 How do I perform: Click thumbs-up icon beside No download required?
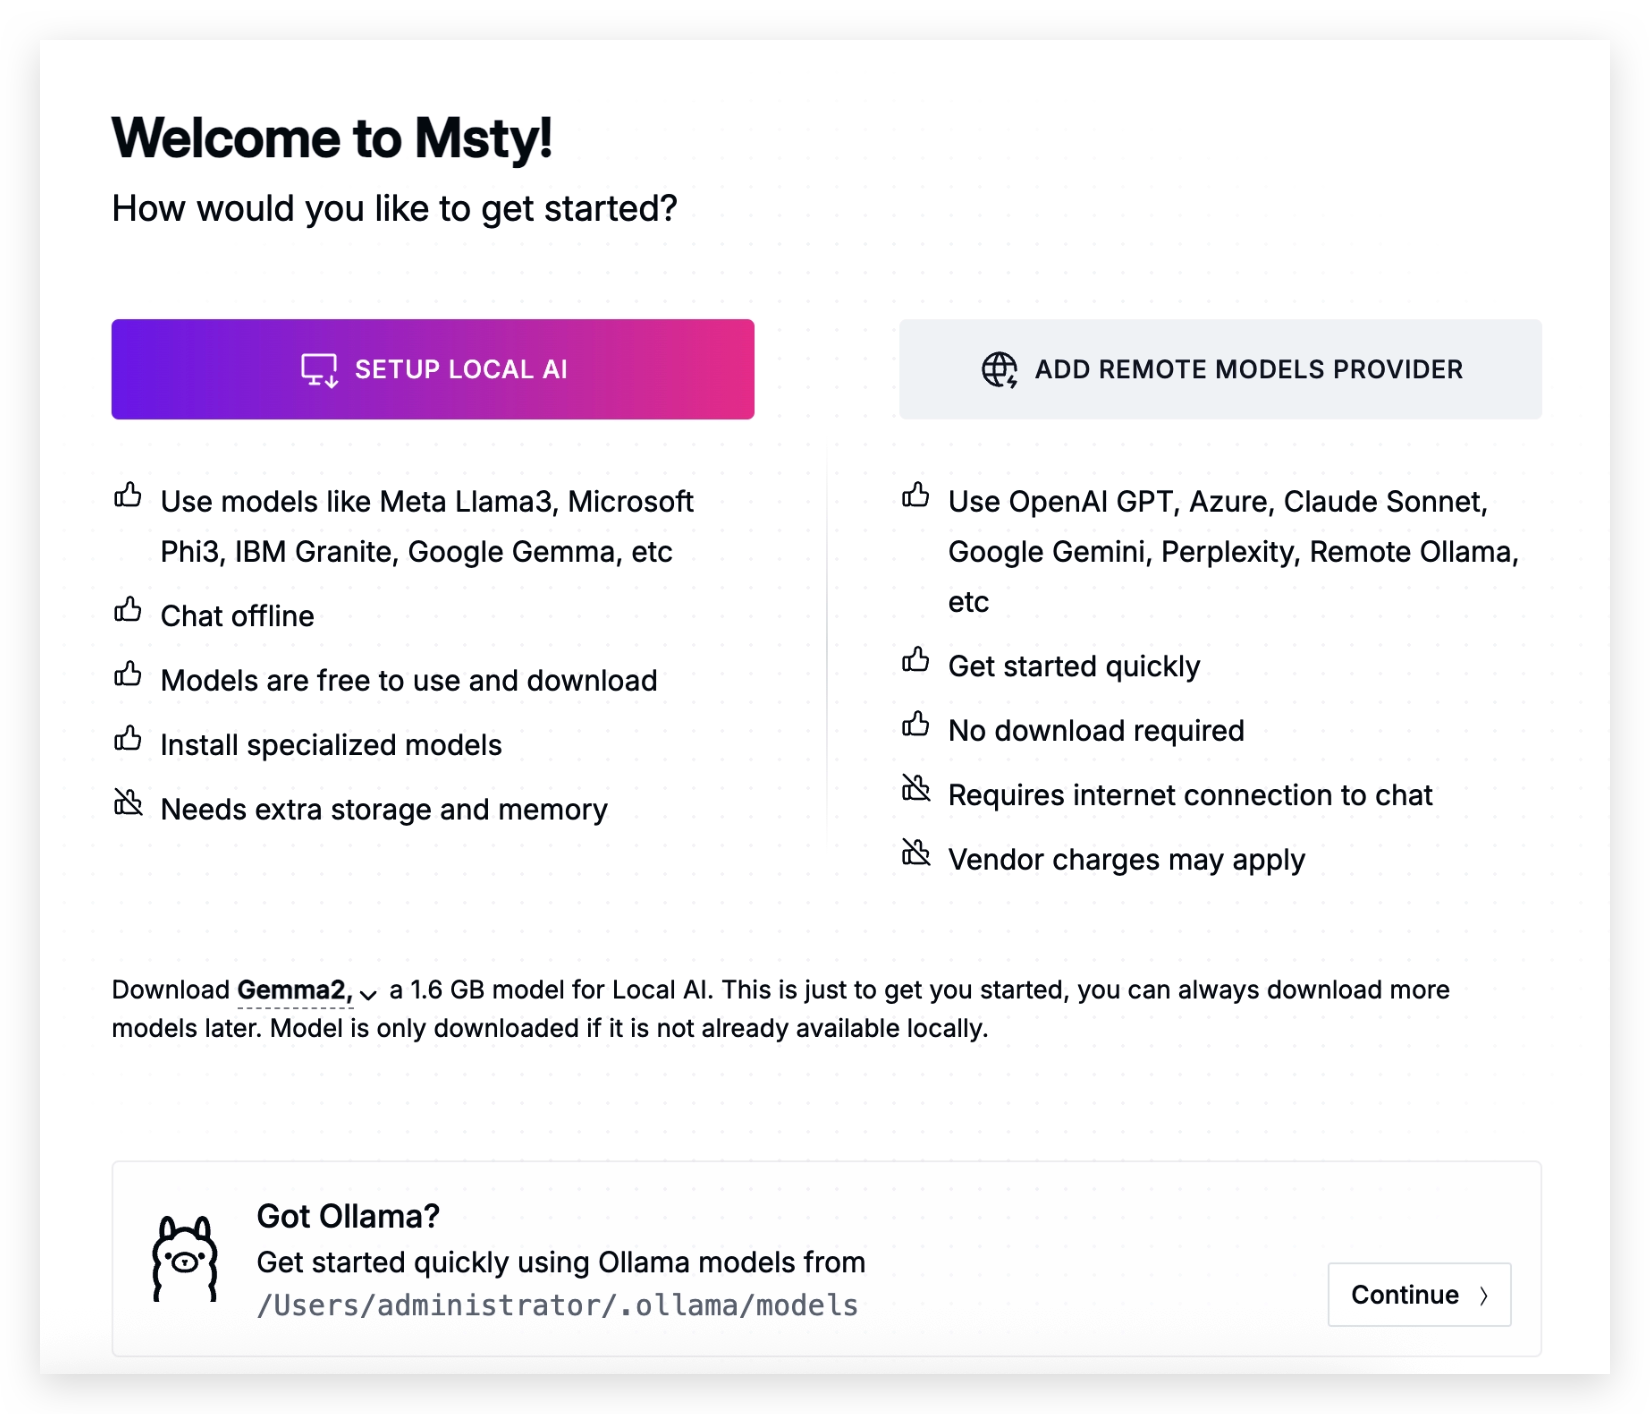click(x=916, y=724)
